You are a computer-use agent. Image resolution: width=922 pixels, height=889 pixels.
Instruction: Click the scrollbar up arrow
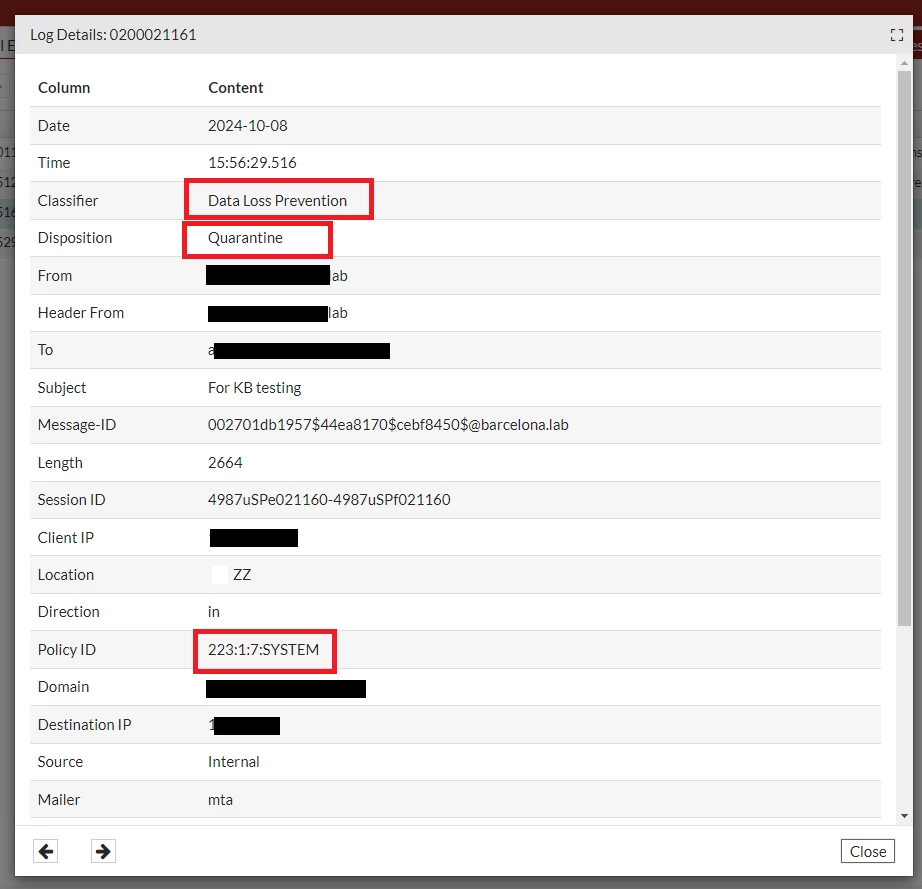point(904,63)
